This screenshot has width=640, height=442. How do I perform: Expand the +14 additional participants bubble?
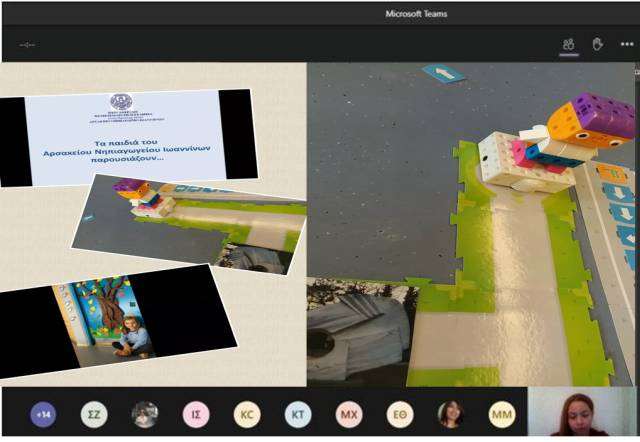(43, 414)
